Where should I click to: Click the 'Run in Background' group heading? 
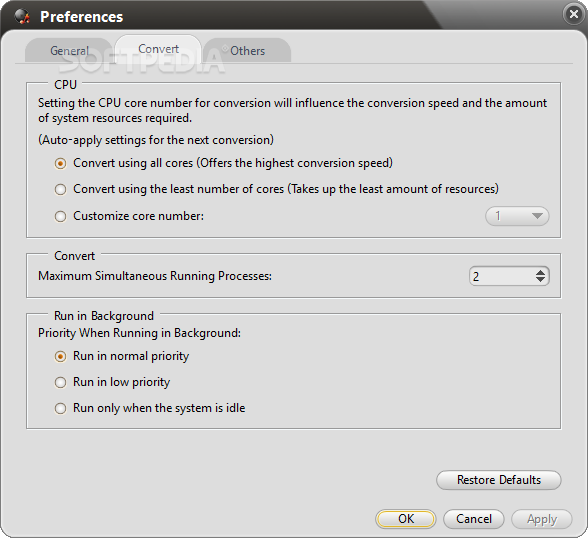coord(104,316)
